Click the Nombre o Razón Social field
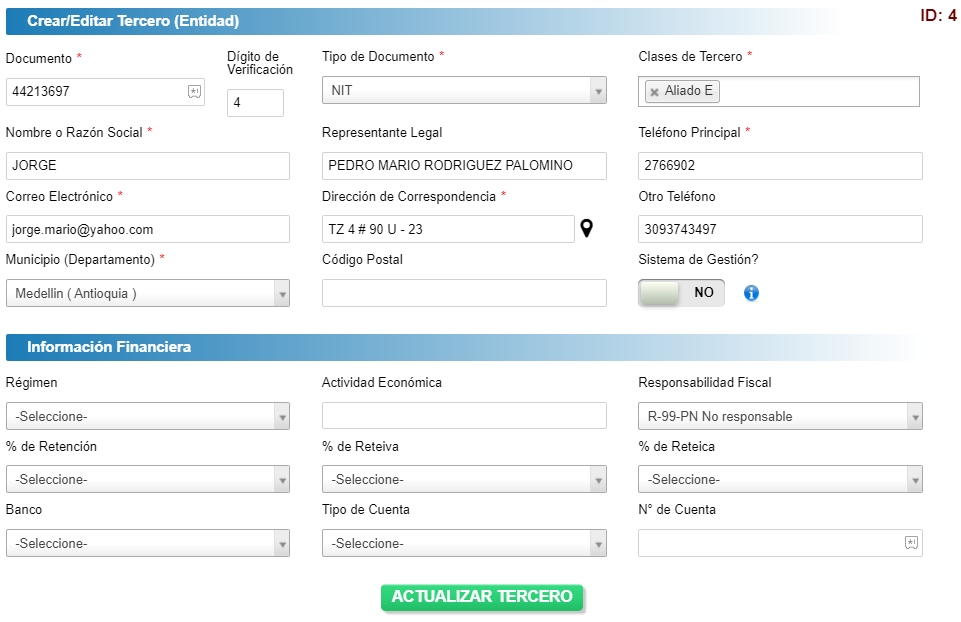This screenshot has width=961, height=622. (148, 166)
